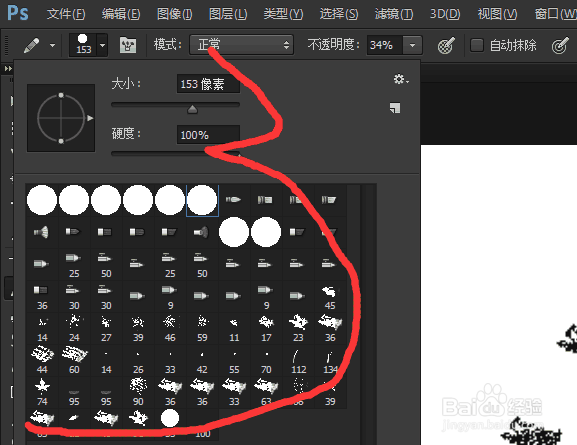Open the 视图(V) menu
Screen dimensions: 577x445
(498, 14)
